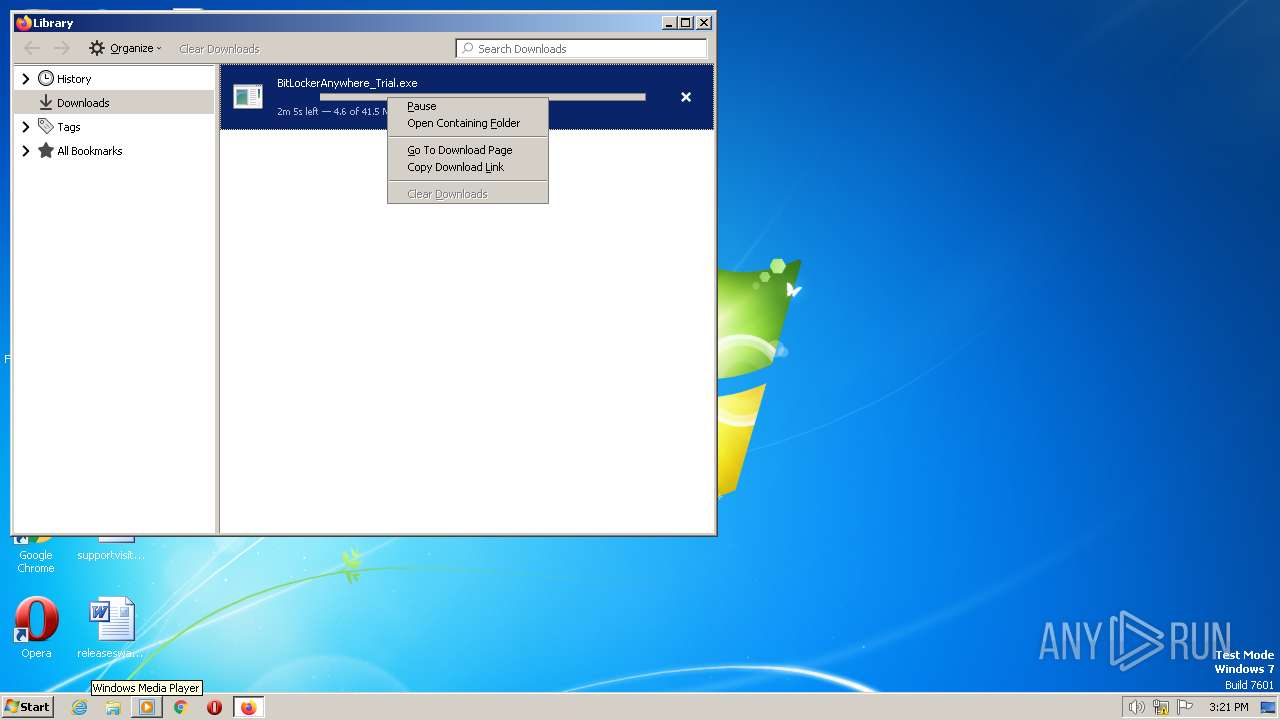Click the supportvisit desktop file
Screen dimensions: 1280x720
(111, 549)
